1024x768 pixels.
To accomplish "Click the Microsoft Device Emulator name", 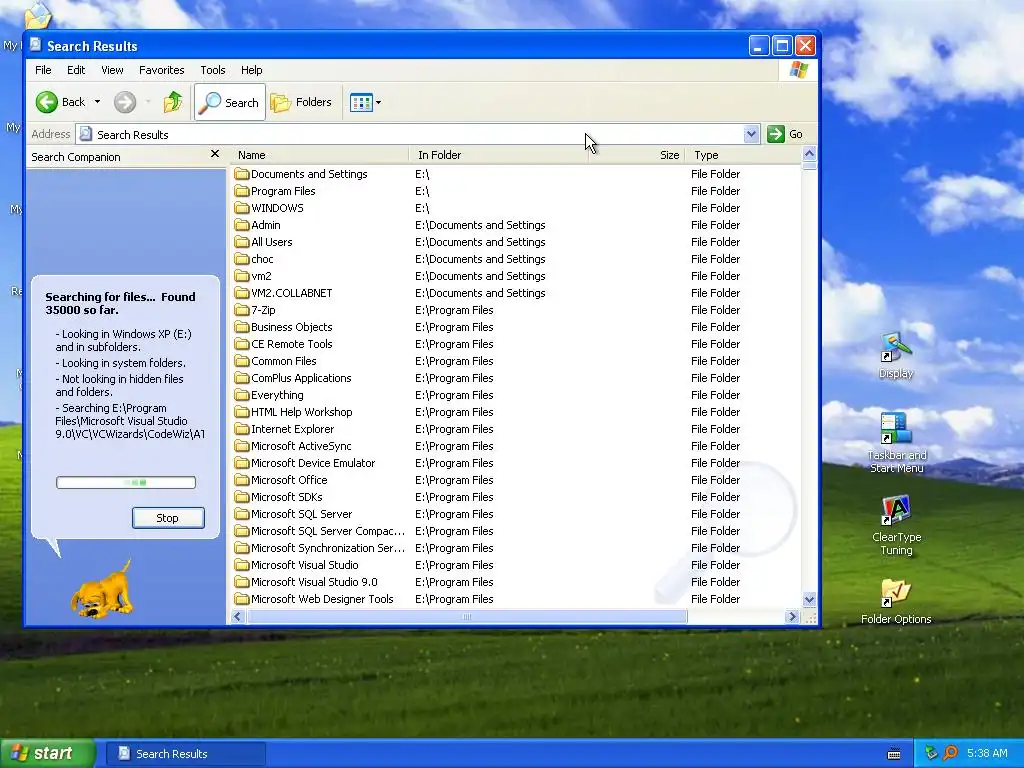I will pyautogui.click(x=313, y=463).
